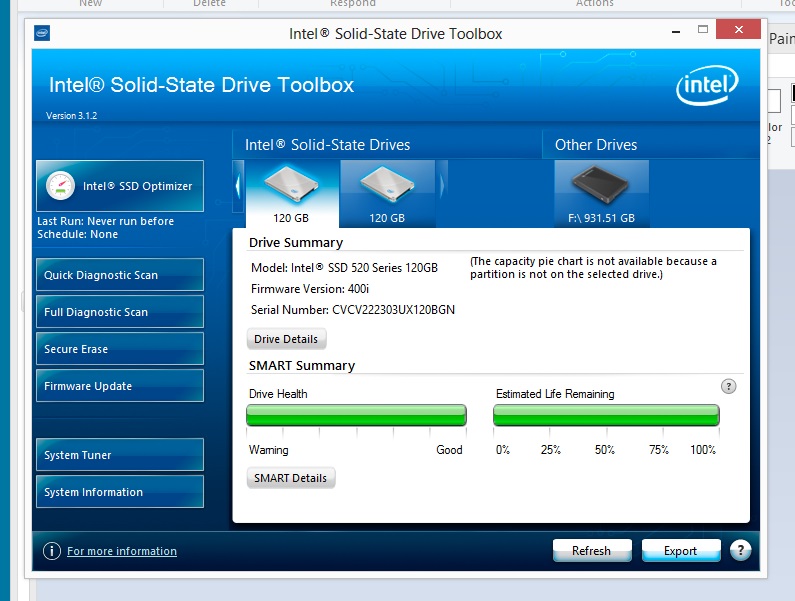
Task: Open Secure Erase
Action: coord(120,349)
